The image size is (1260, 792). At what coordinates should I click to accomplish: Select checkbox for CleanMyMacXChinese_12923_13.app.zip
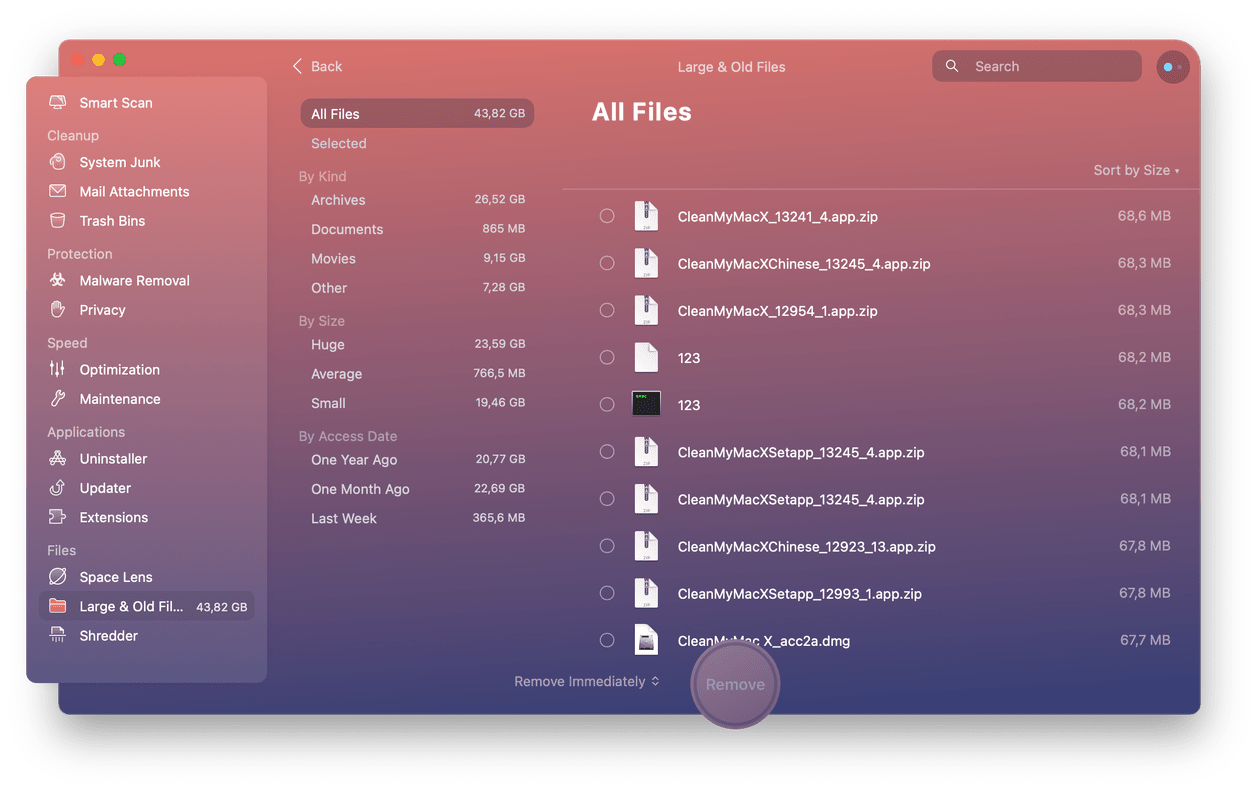(x=607, y=546)
